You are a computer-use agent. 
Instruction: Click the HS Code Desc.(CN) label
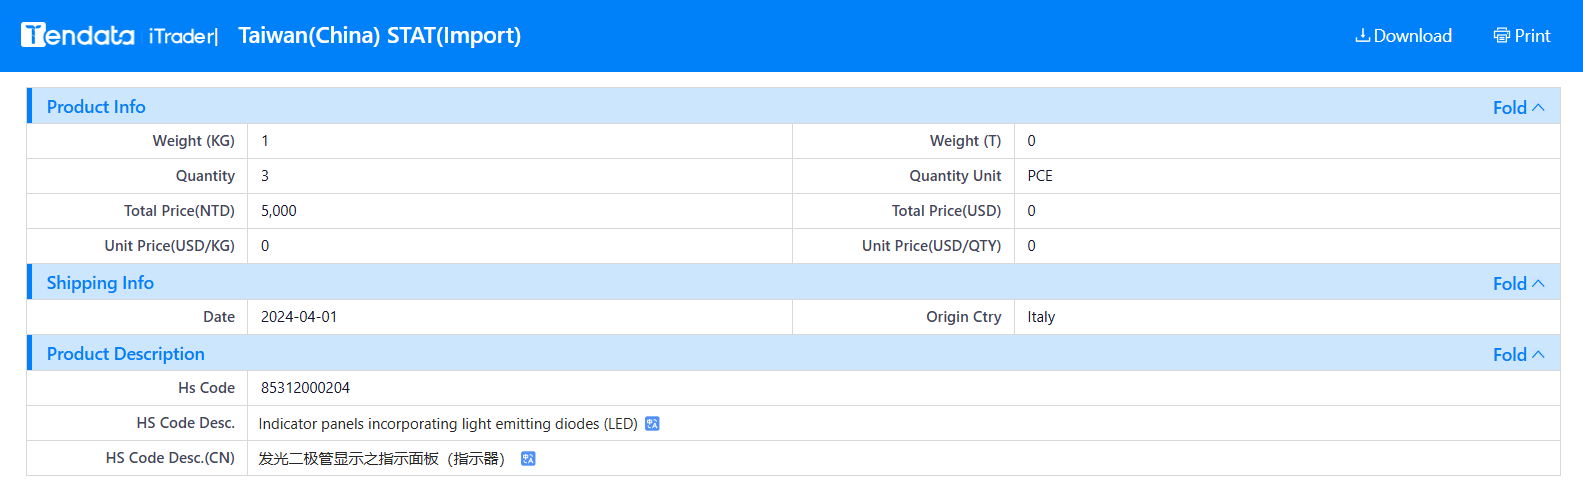click(170, 458)
